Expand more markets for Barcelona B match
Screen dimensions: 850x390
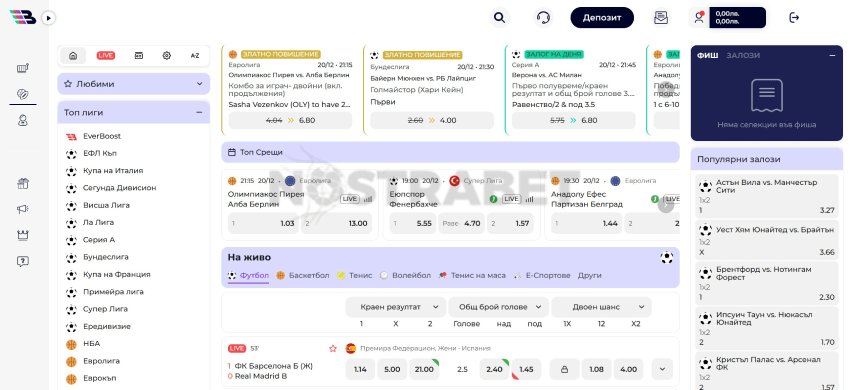click(x=662, y=369)
